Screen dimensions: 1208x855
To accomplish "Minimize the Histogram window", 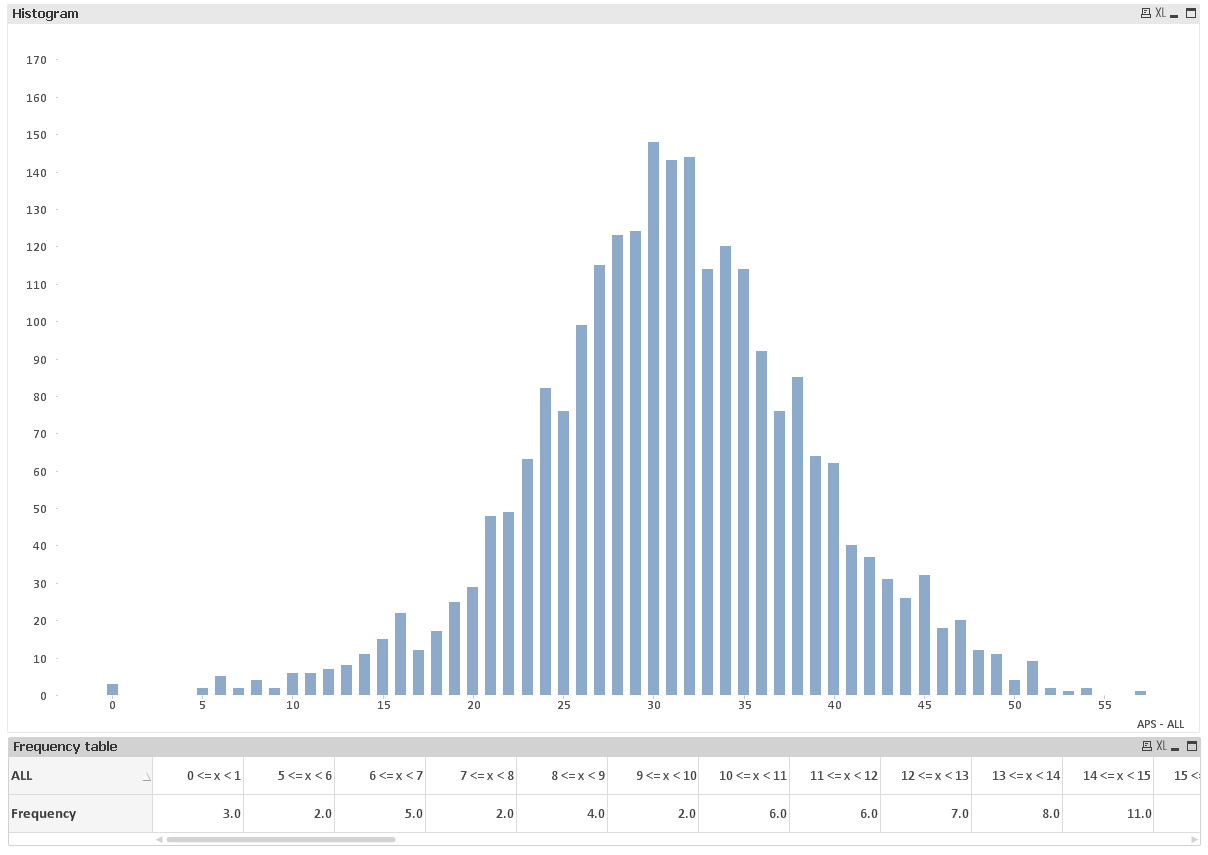I will 1174,14.
